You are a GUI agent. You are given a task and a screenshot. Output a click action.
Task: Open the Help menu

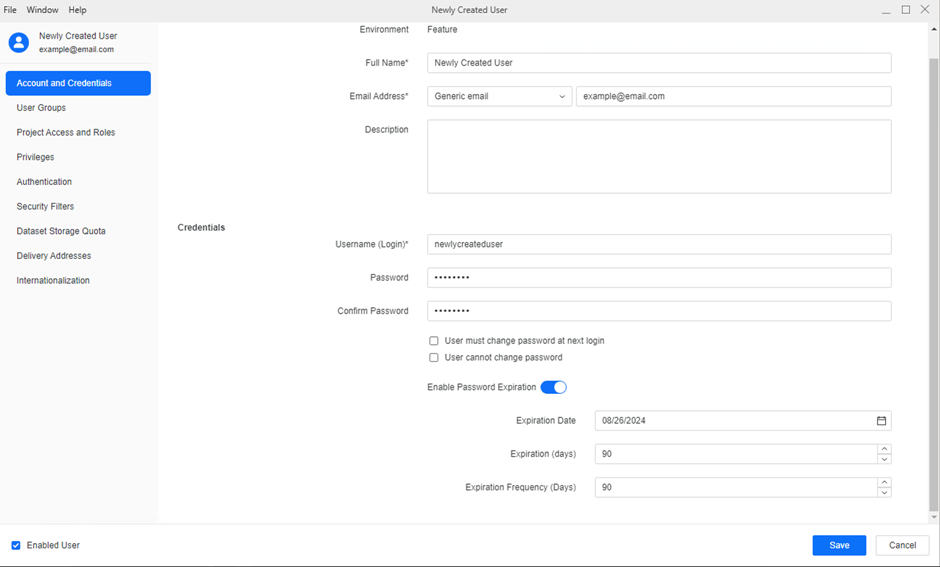pos(77,10)
